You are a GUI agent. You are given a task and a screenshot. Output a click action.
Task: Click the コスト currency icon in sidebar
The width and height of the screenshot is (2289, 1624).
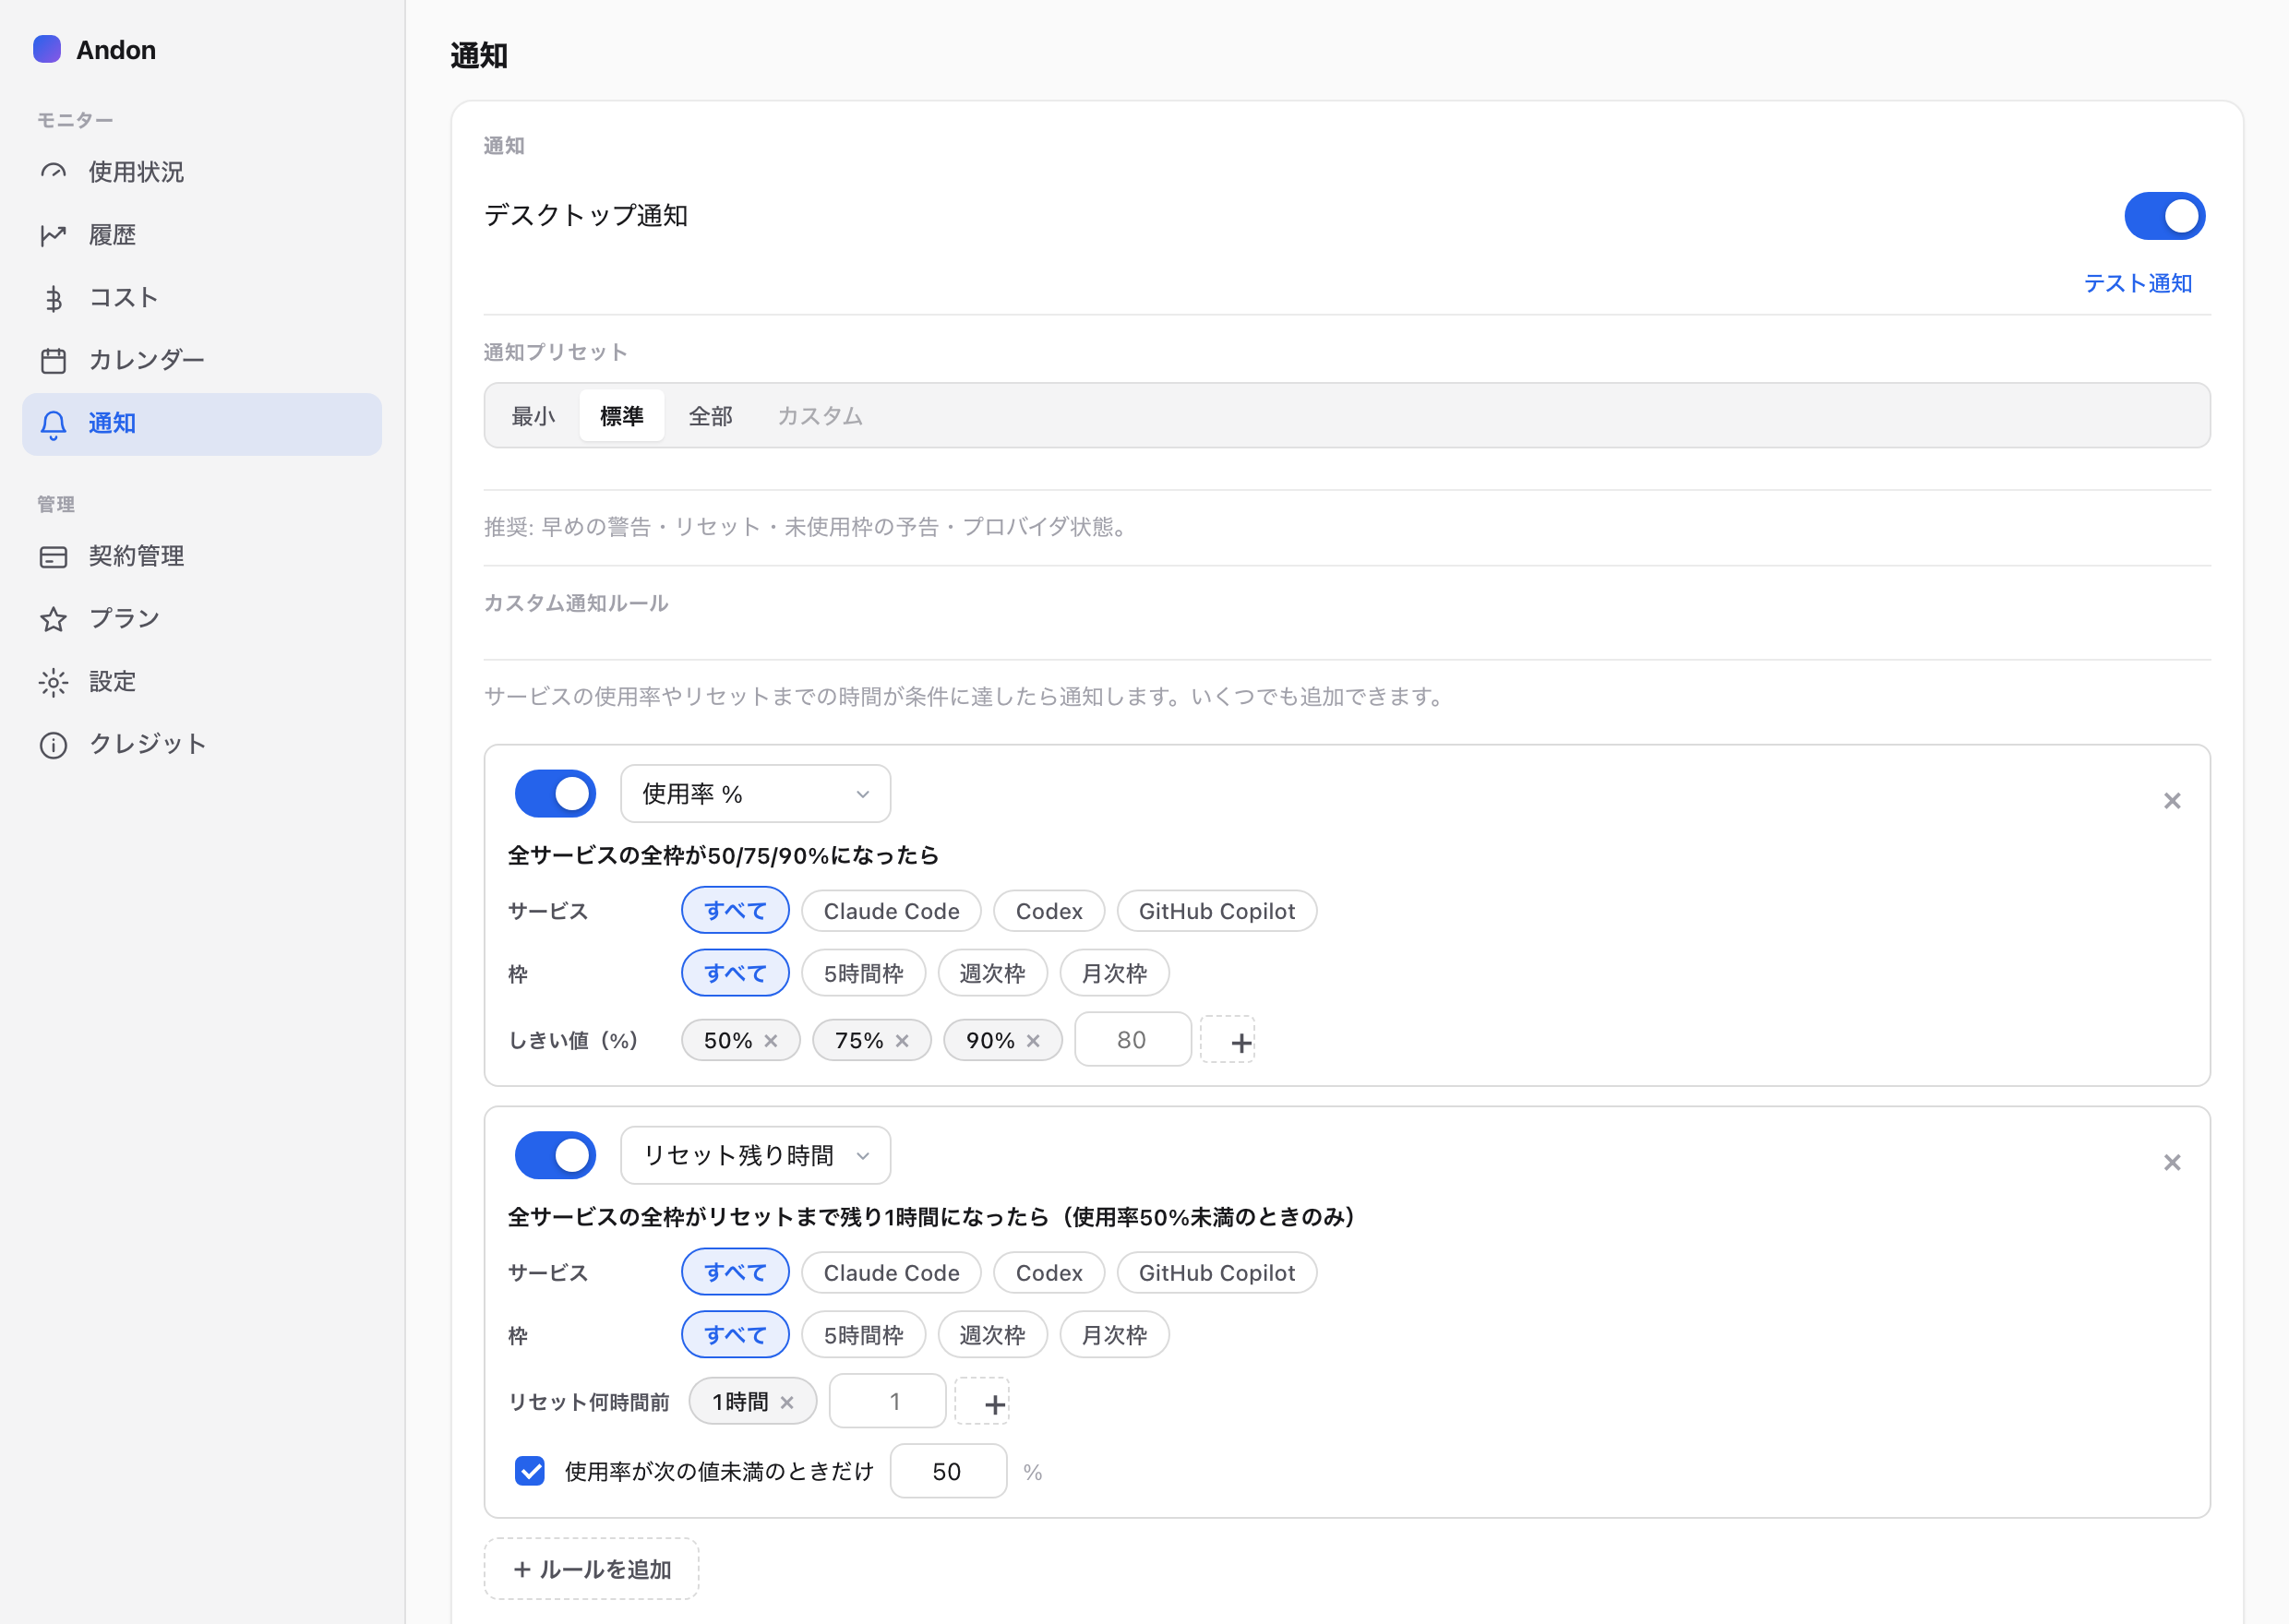coord(53,298)
